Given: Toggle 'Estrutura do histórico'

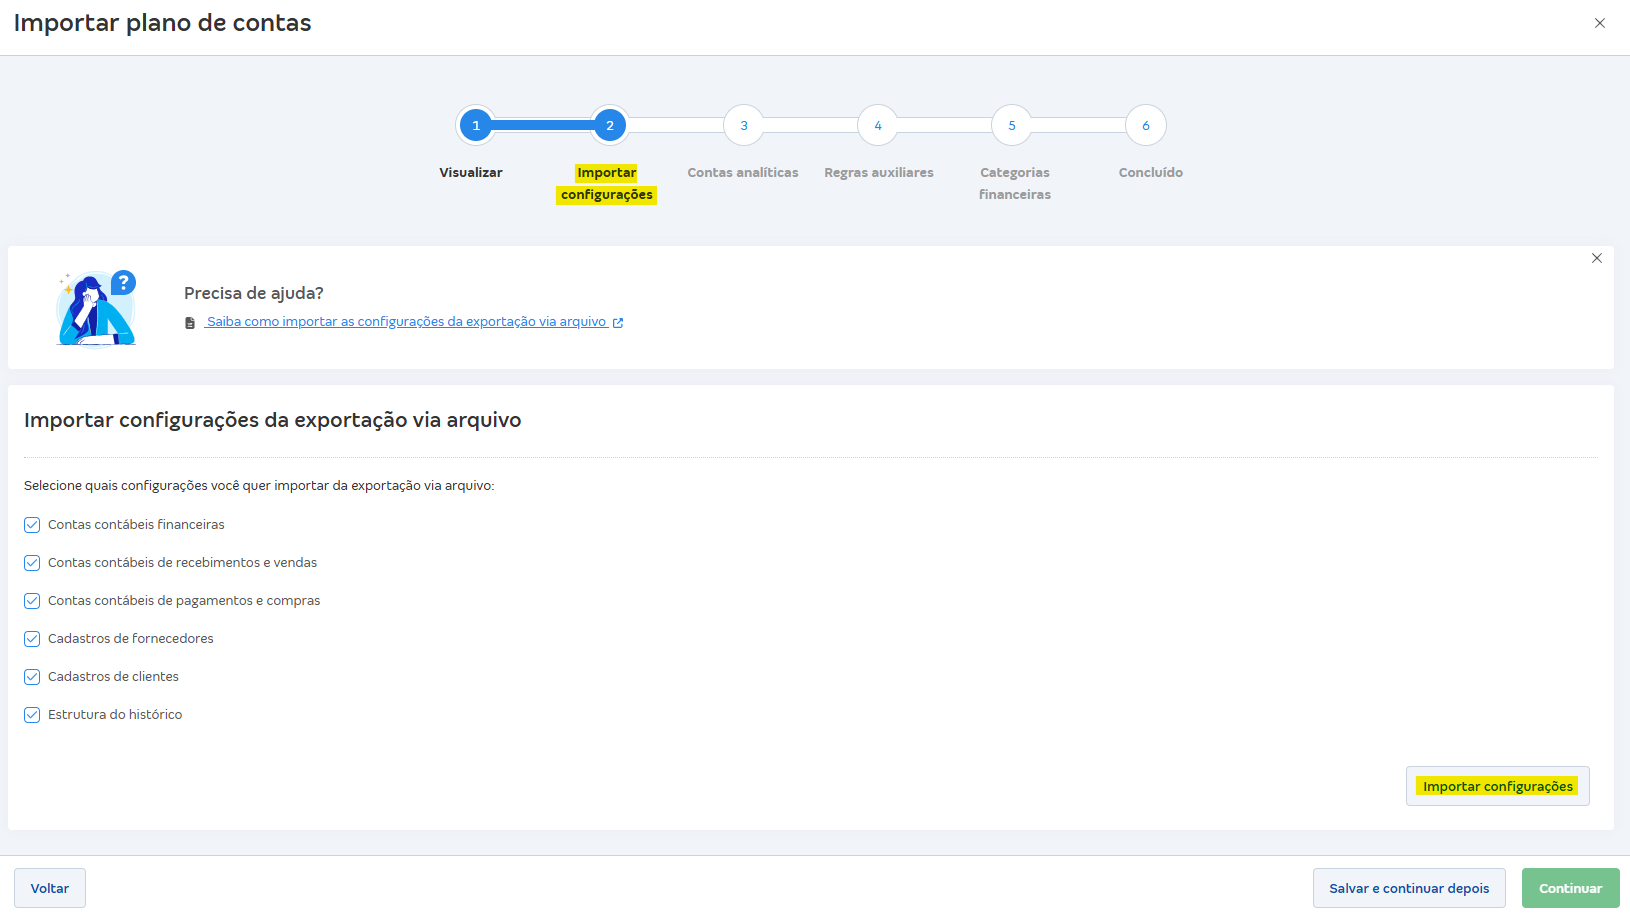Looking at the screenshot, I should coord(31,714).
